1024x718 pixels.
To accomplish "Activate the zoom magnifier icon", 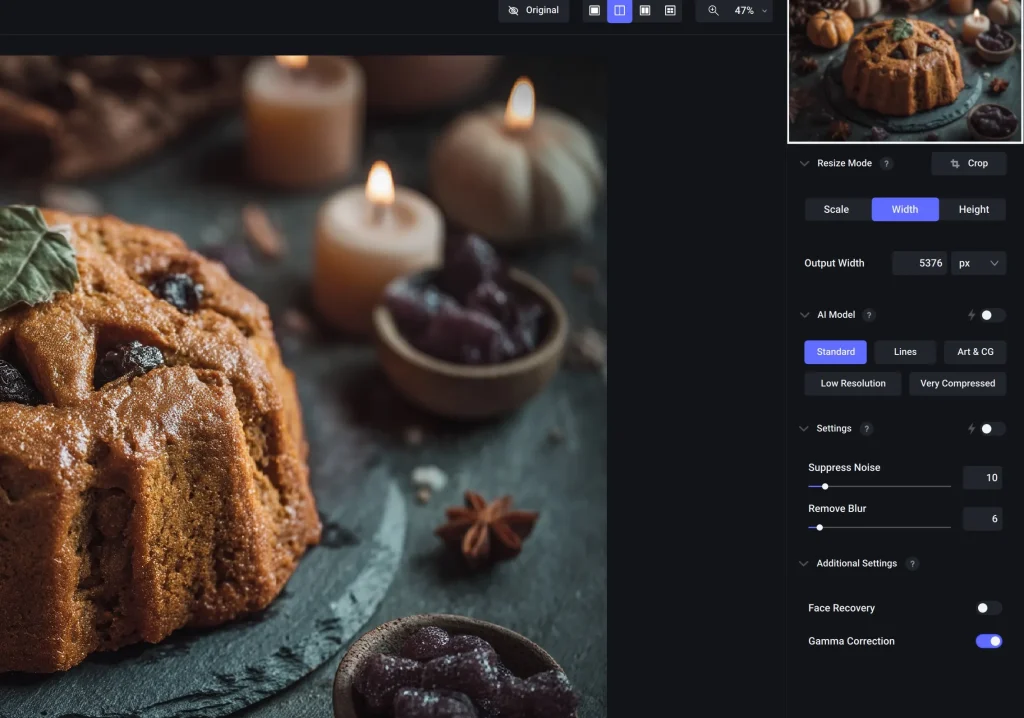I will click(713, 11).
